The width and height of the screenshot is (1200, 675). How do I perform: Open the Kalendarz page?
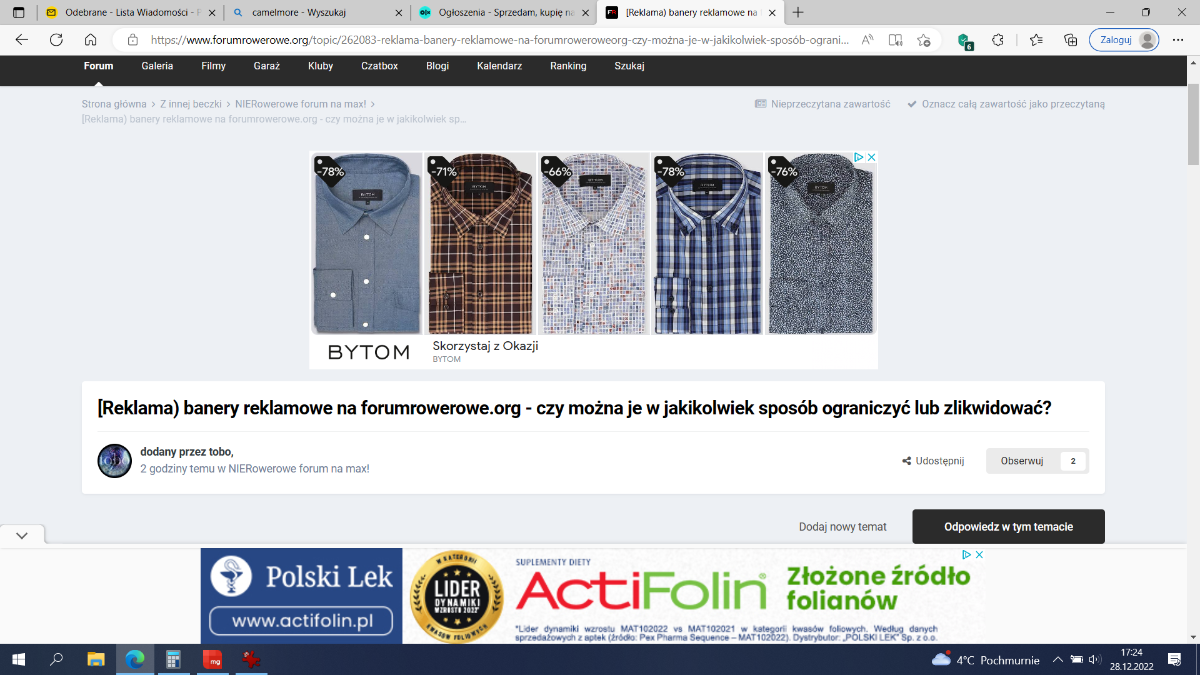[500, 66]
